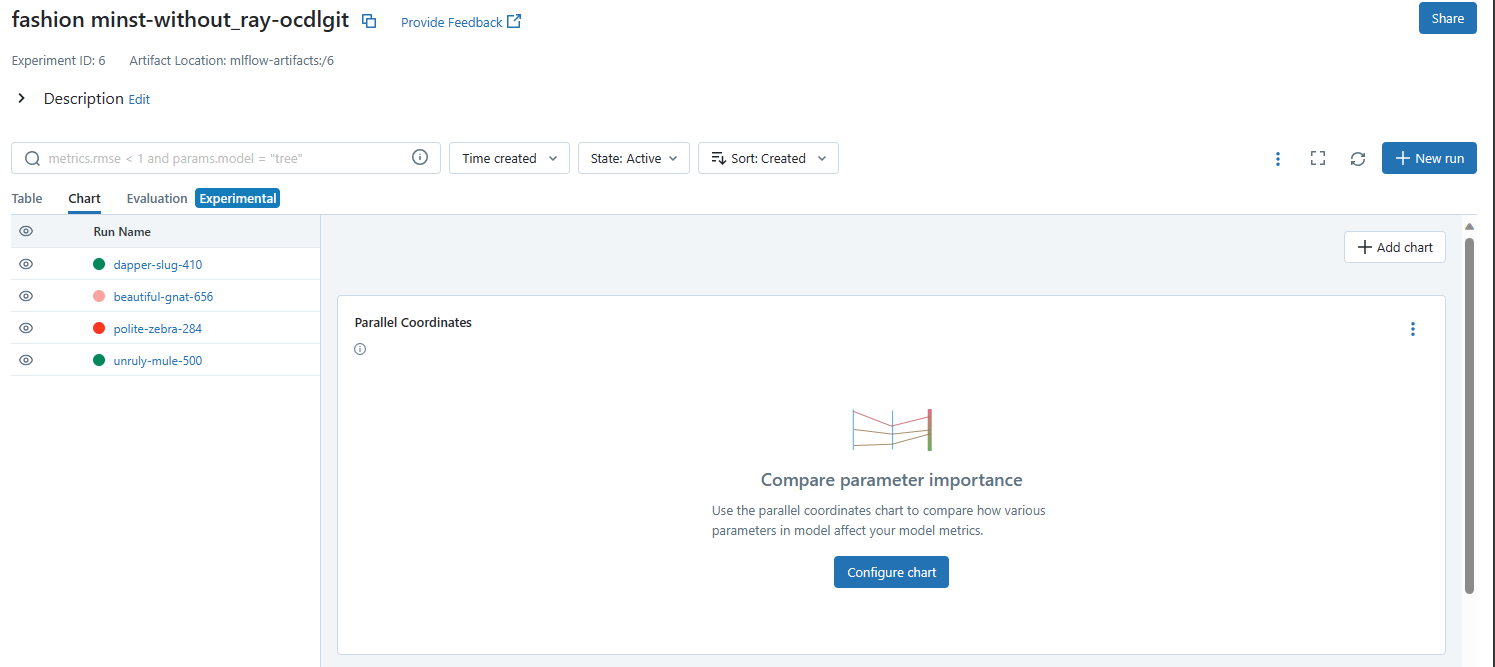Hide the beautiful-gnat-656 run
Viewport: 1495px width, 667px height.
tap(26, 296)
